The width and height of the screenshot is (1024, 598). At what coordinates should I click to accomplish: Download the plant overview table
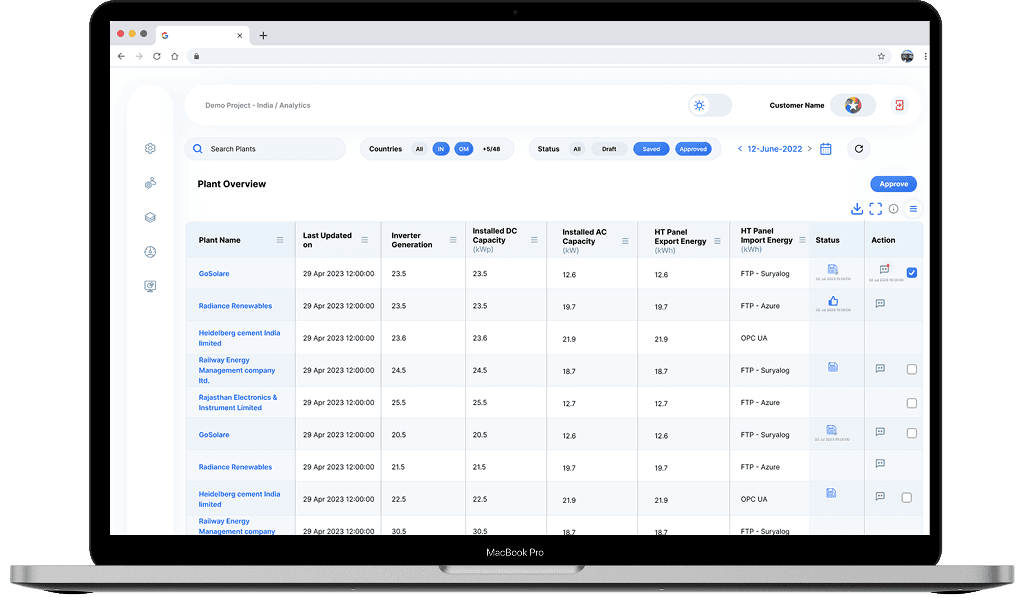(x=857, y=209)
